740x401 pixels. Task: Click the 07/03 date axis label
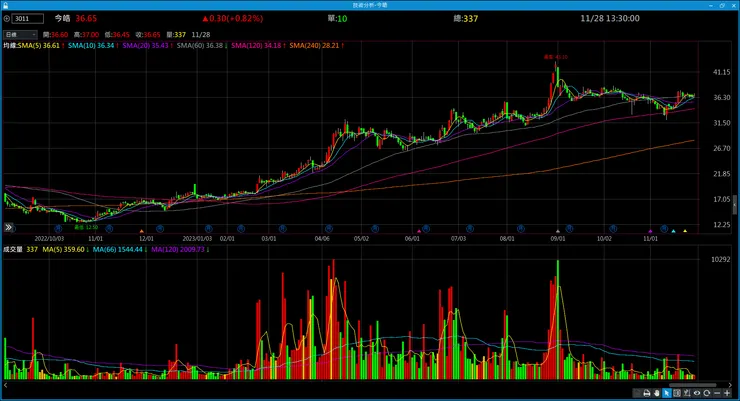click(458, 239)
